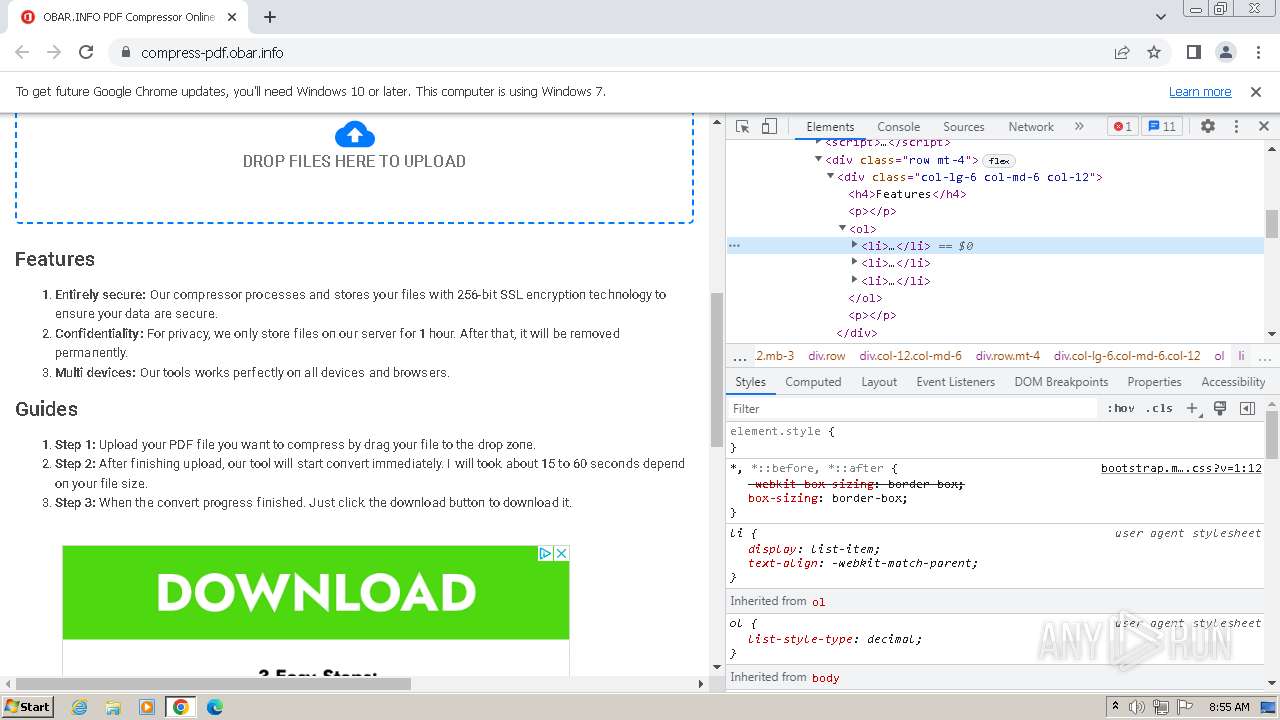Open the Computed styles tab
Viewport: 1280px width, 720px height.
(x=813, y=382)
